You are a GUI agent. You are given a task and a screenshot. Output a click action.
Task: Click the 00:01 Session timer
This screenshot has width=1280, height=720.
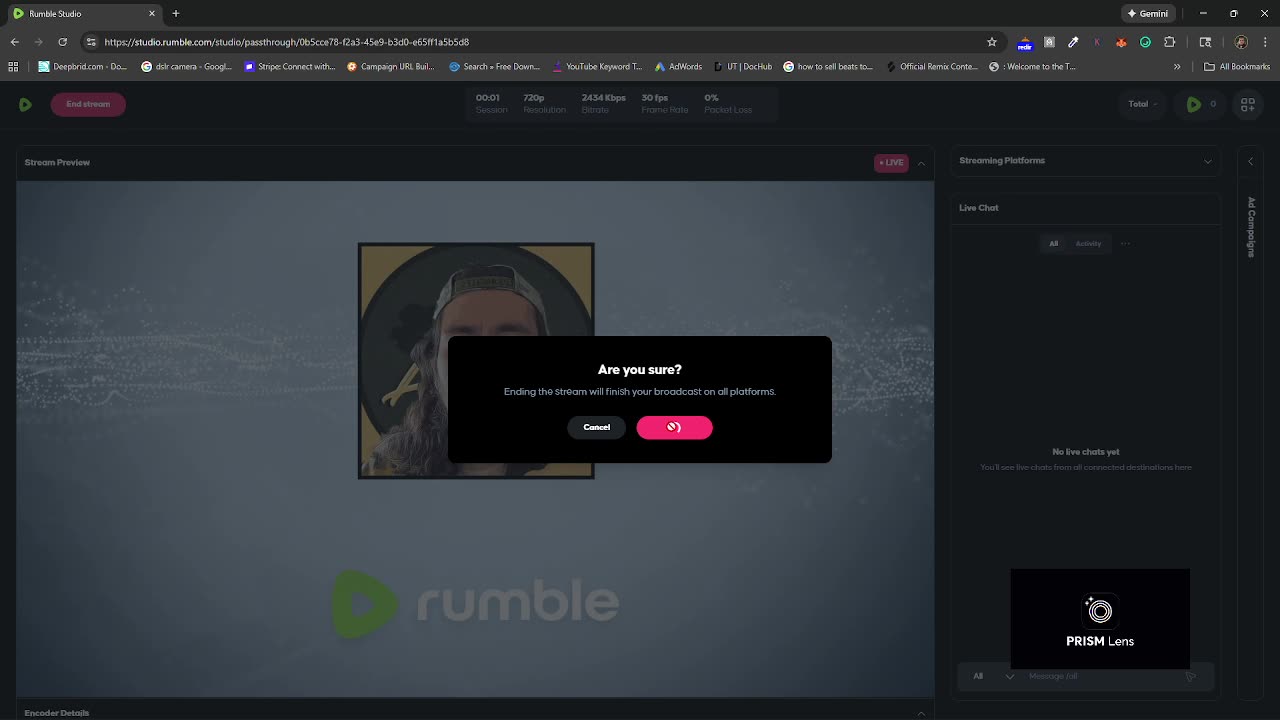click(x=491, y=104)
